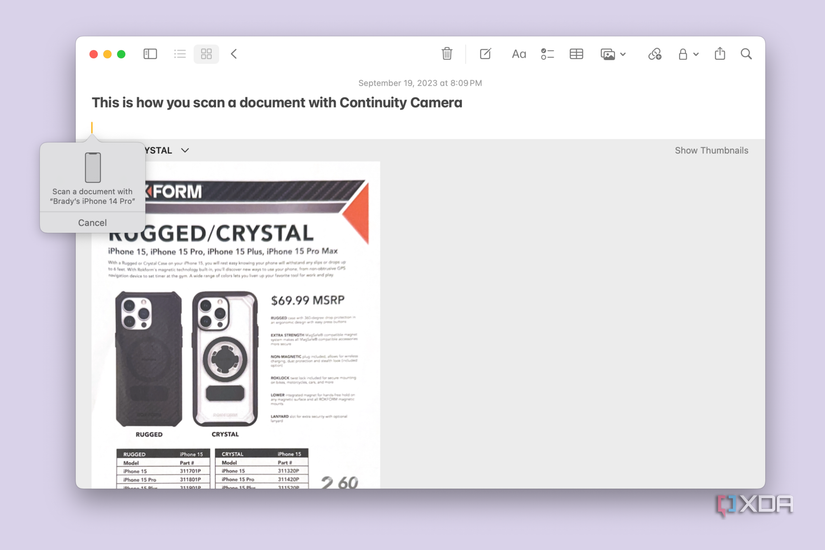Click the iPhone icon in the popup

point(93,167)
